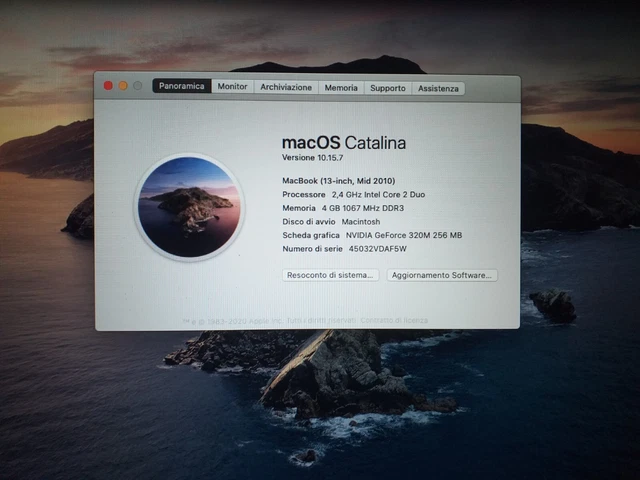Select the Archiviazione tab

(x=286, y=87)
